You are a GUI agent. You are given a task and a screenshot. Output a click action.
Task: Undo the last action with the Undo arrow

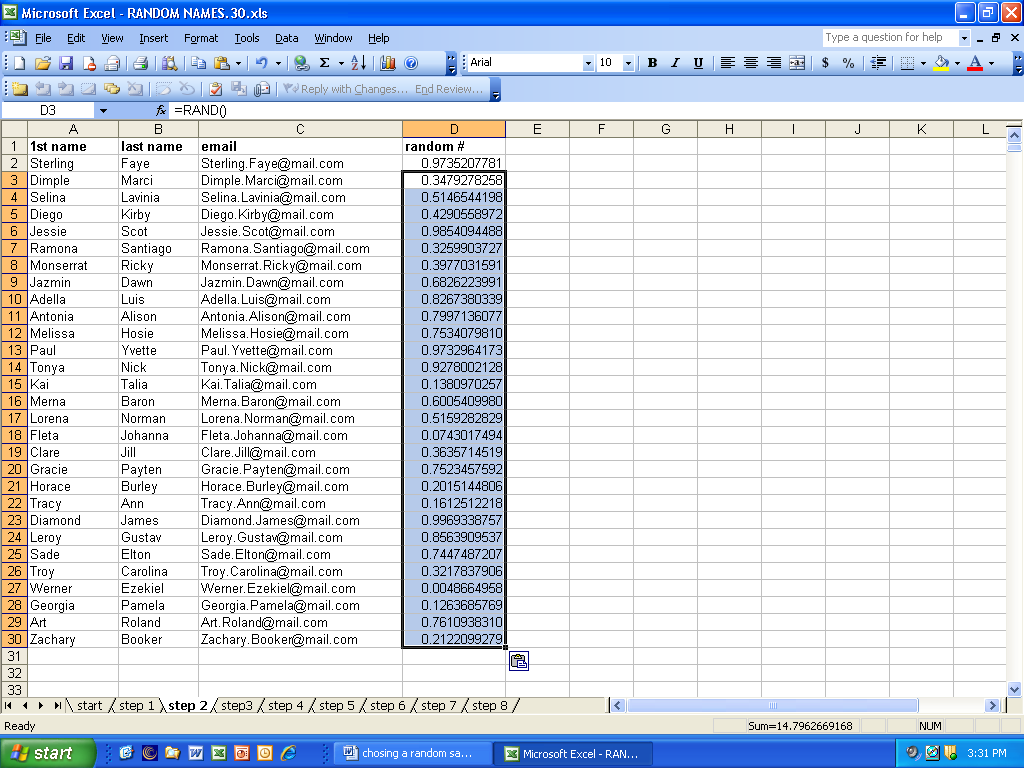[x=262, y=63]
